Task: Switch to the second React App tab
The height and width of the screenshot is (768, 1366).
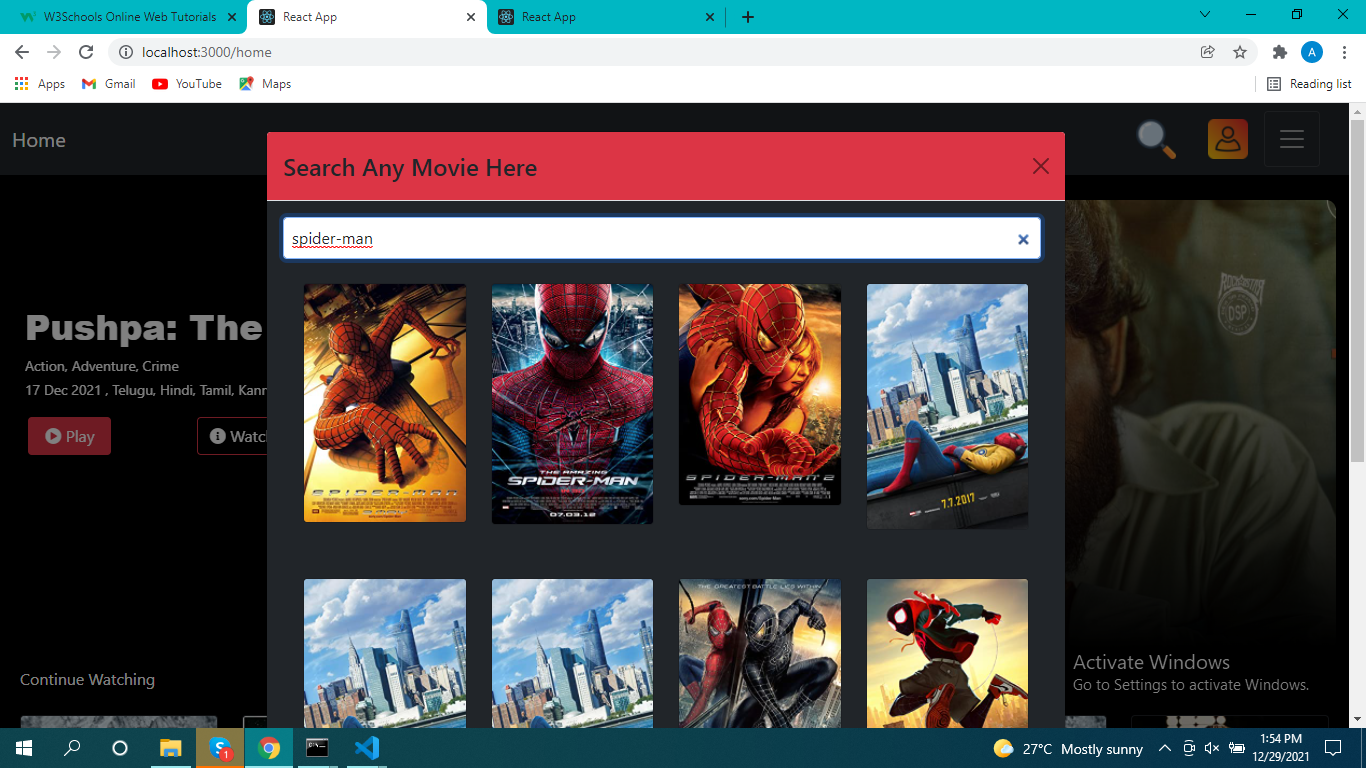Action: [x=607, y=17]
